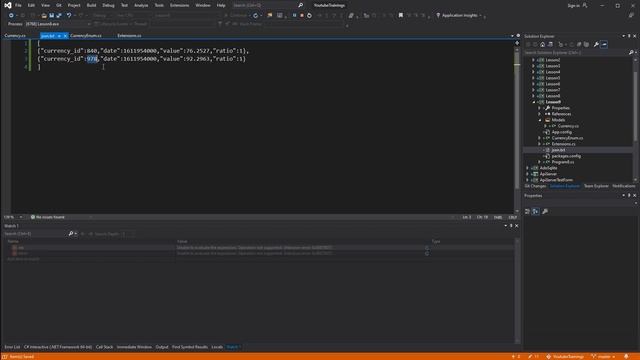Click the Live Share feedback icon
Image resolution: width=640 pixels, height=360 pixels.
631,16
